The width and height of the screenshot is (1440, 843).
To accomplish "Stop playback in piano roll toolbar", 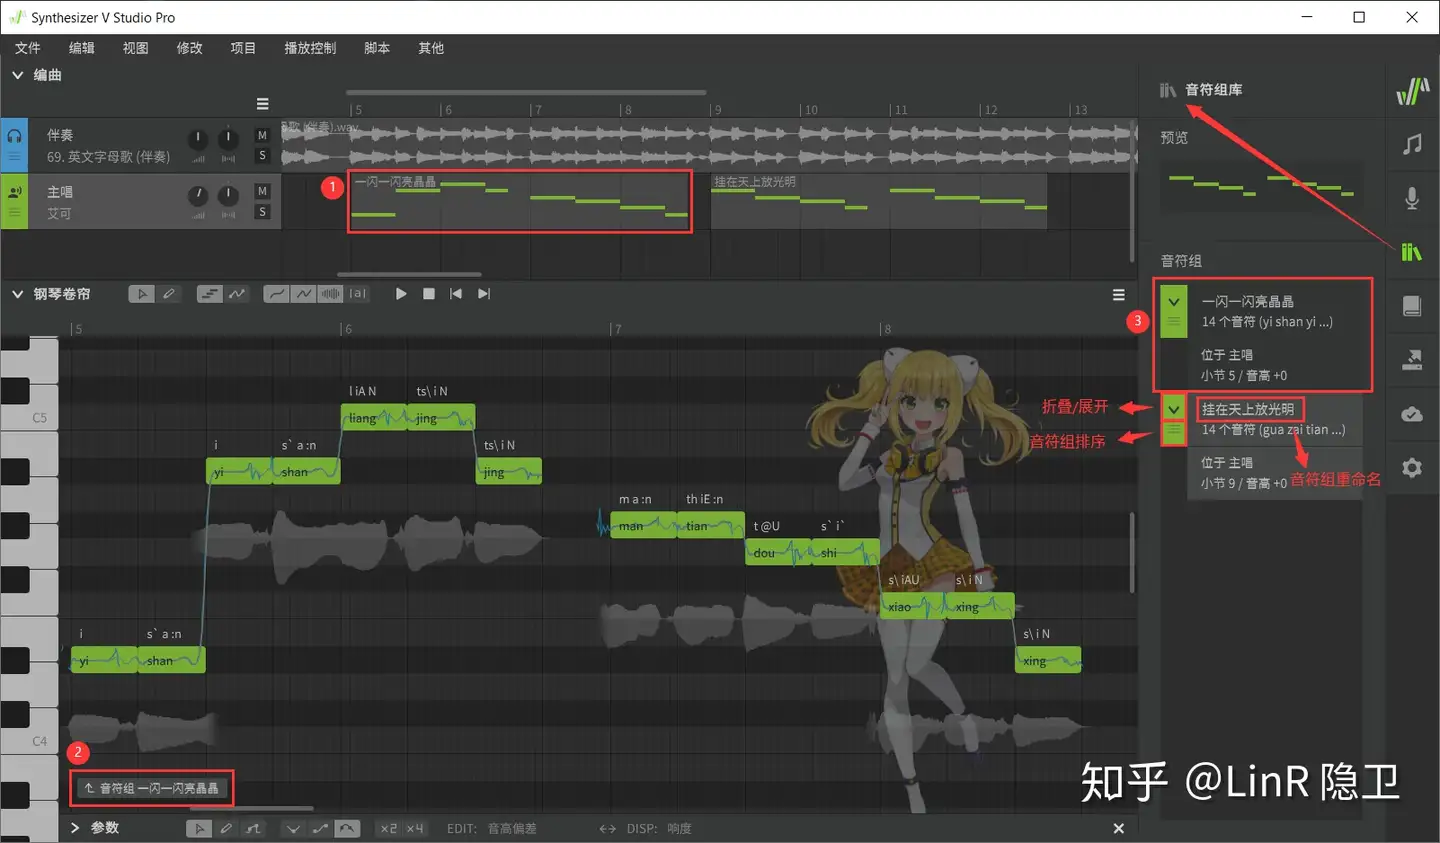I will tap(429, 294).
